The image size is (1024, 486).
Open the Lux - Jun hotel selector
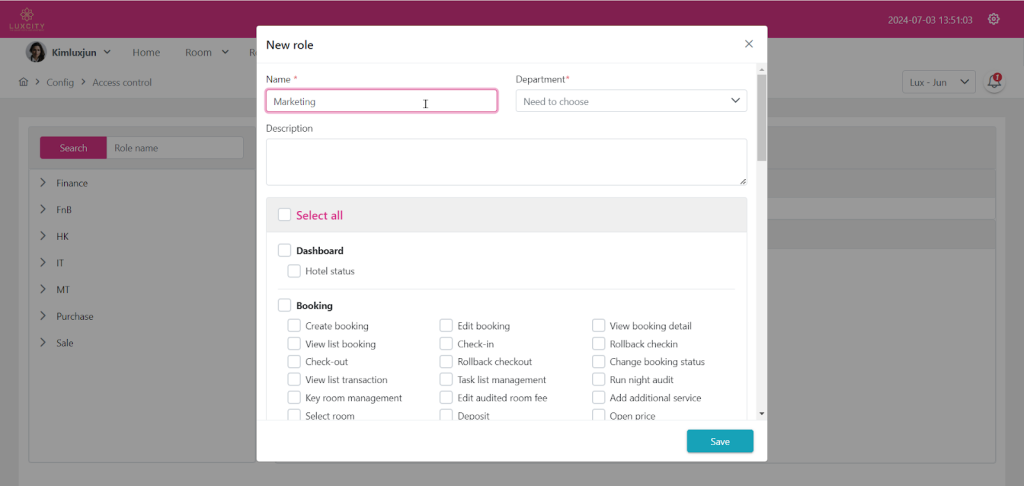click(938, 82)
